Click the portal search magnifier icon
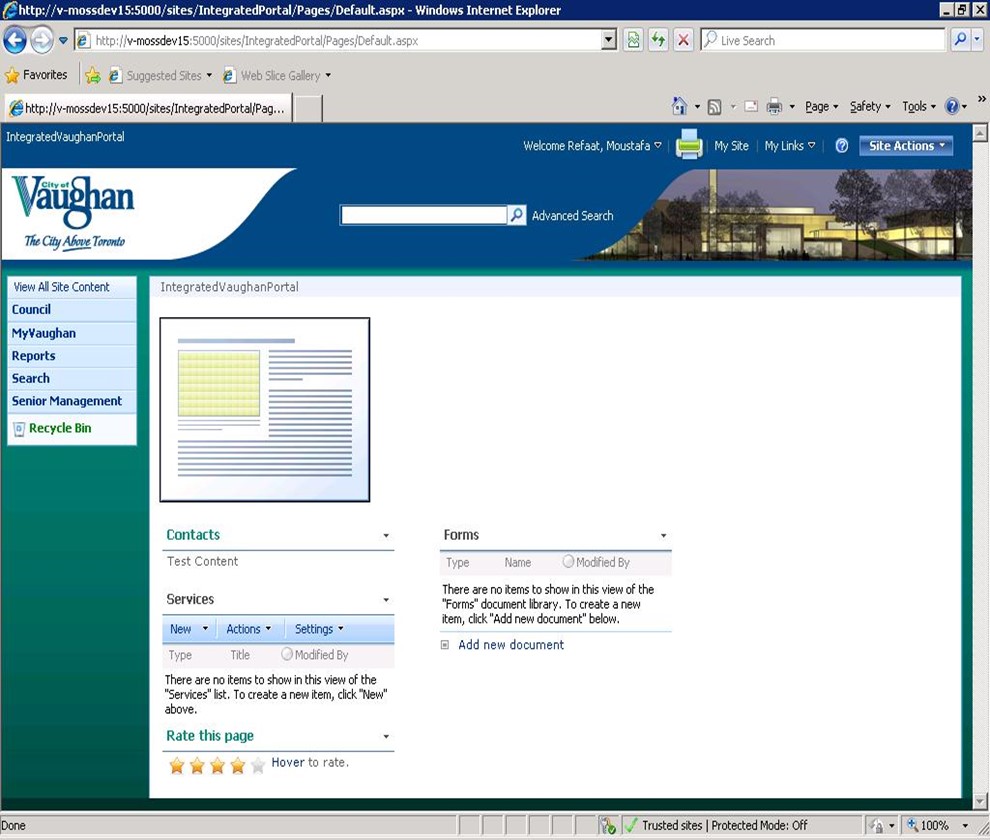 click(x=517, y=215)
